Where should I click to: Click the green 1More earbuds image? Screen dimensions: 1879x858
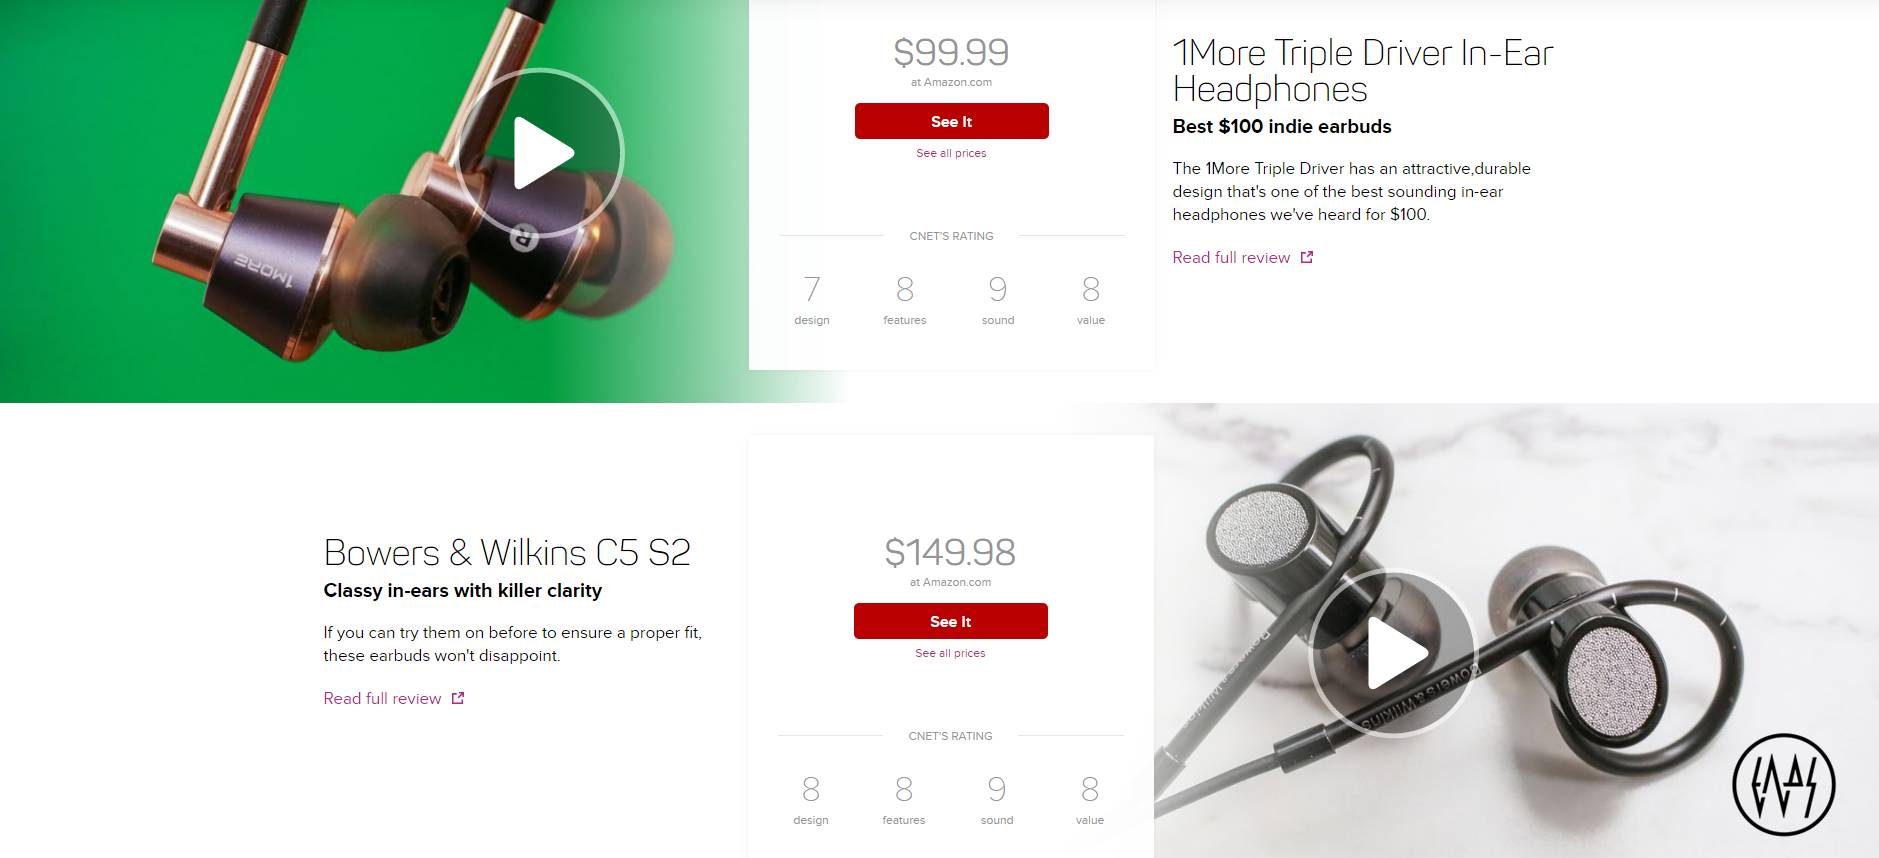tap(374, 201)
